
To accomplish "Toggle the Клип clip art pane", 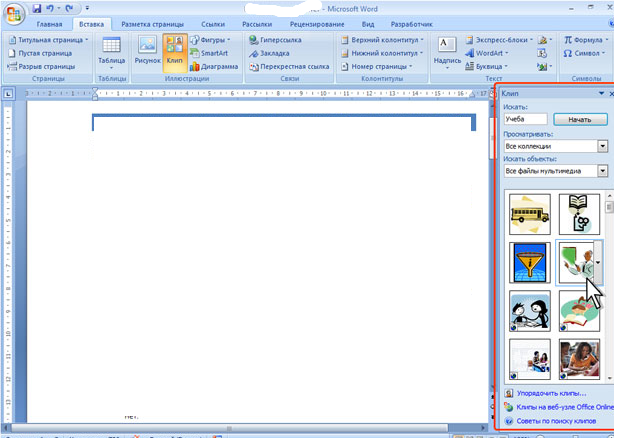I will click(175, 53).
